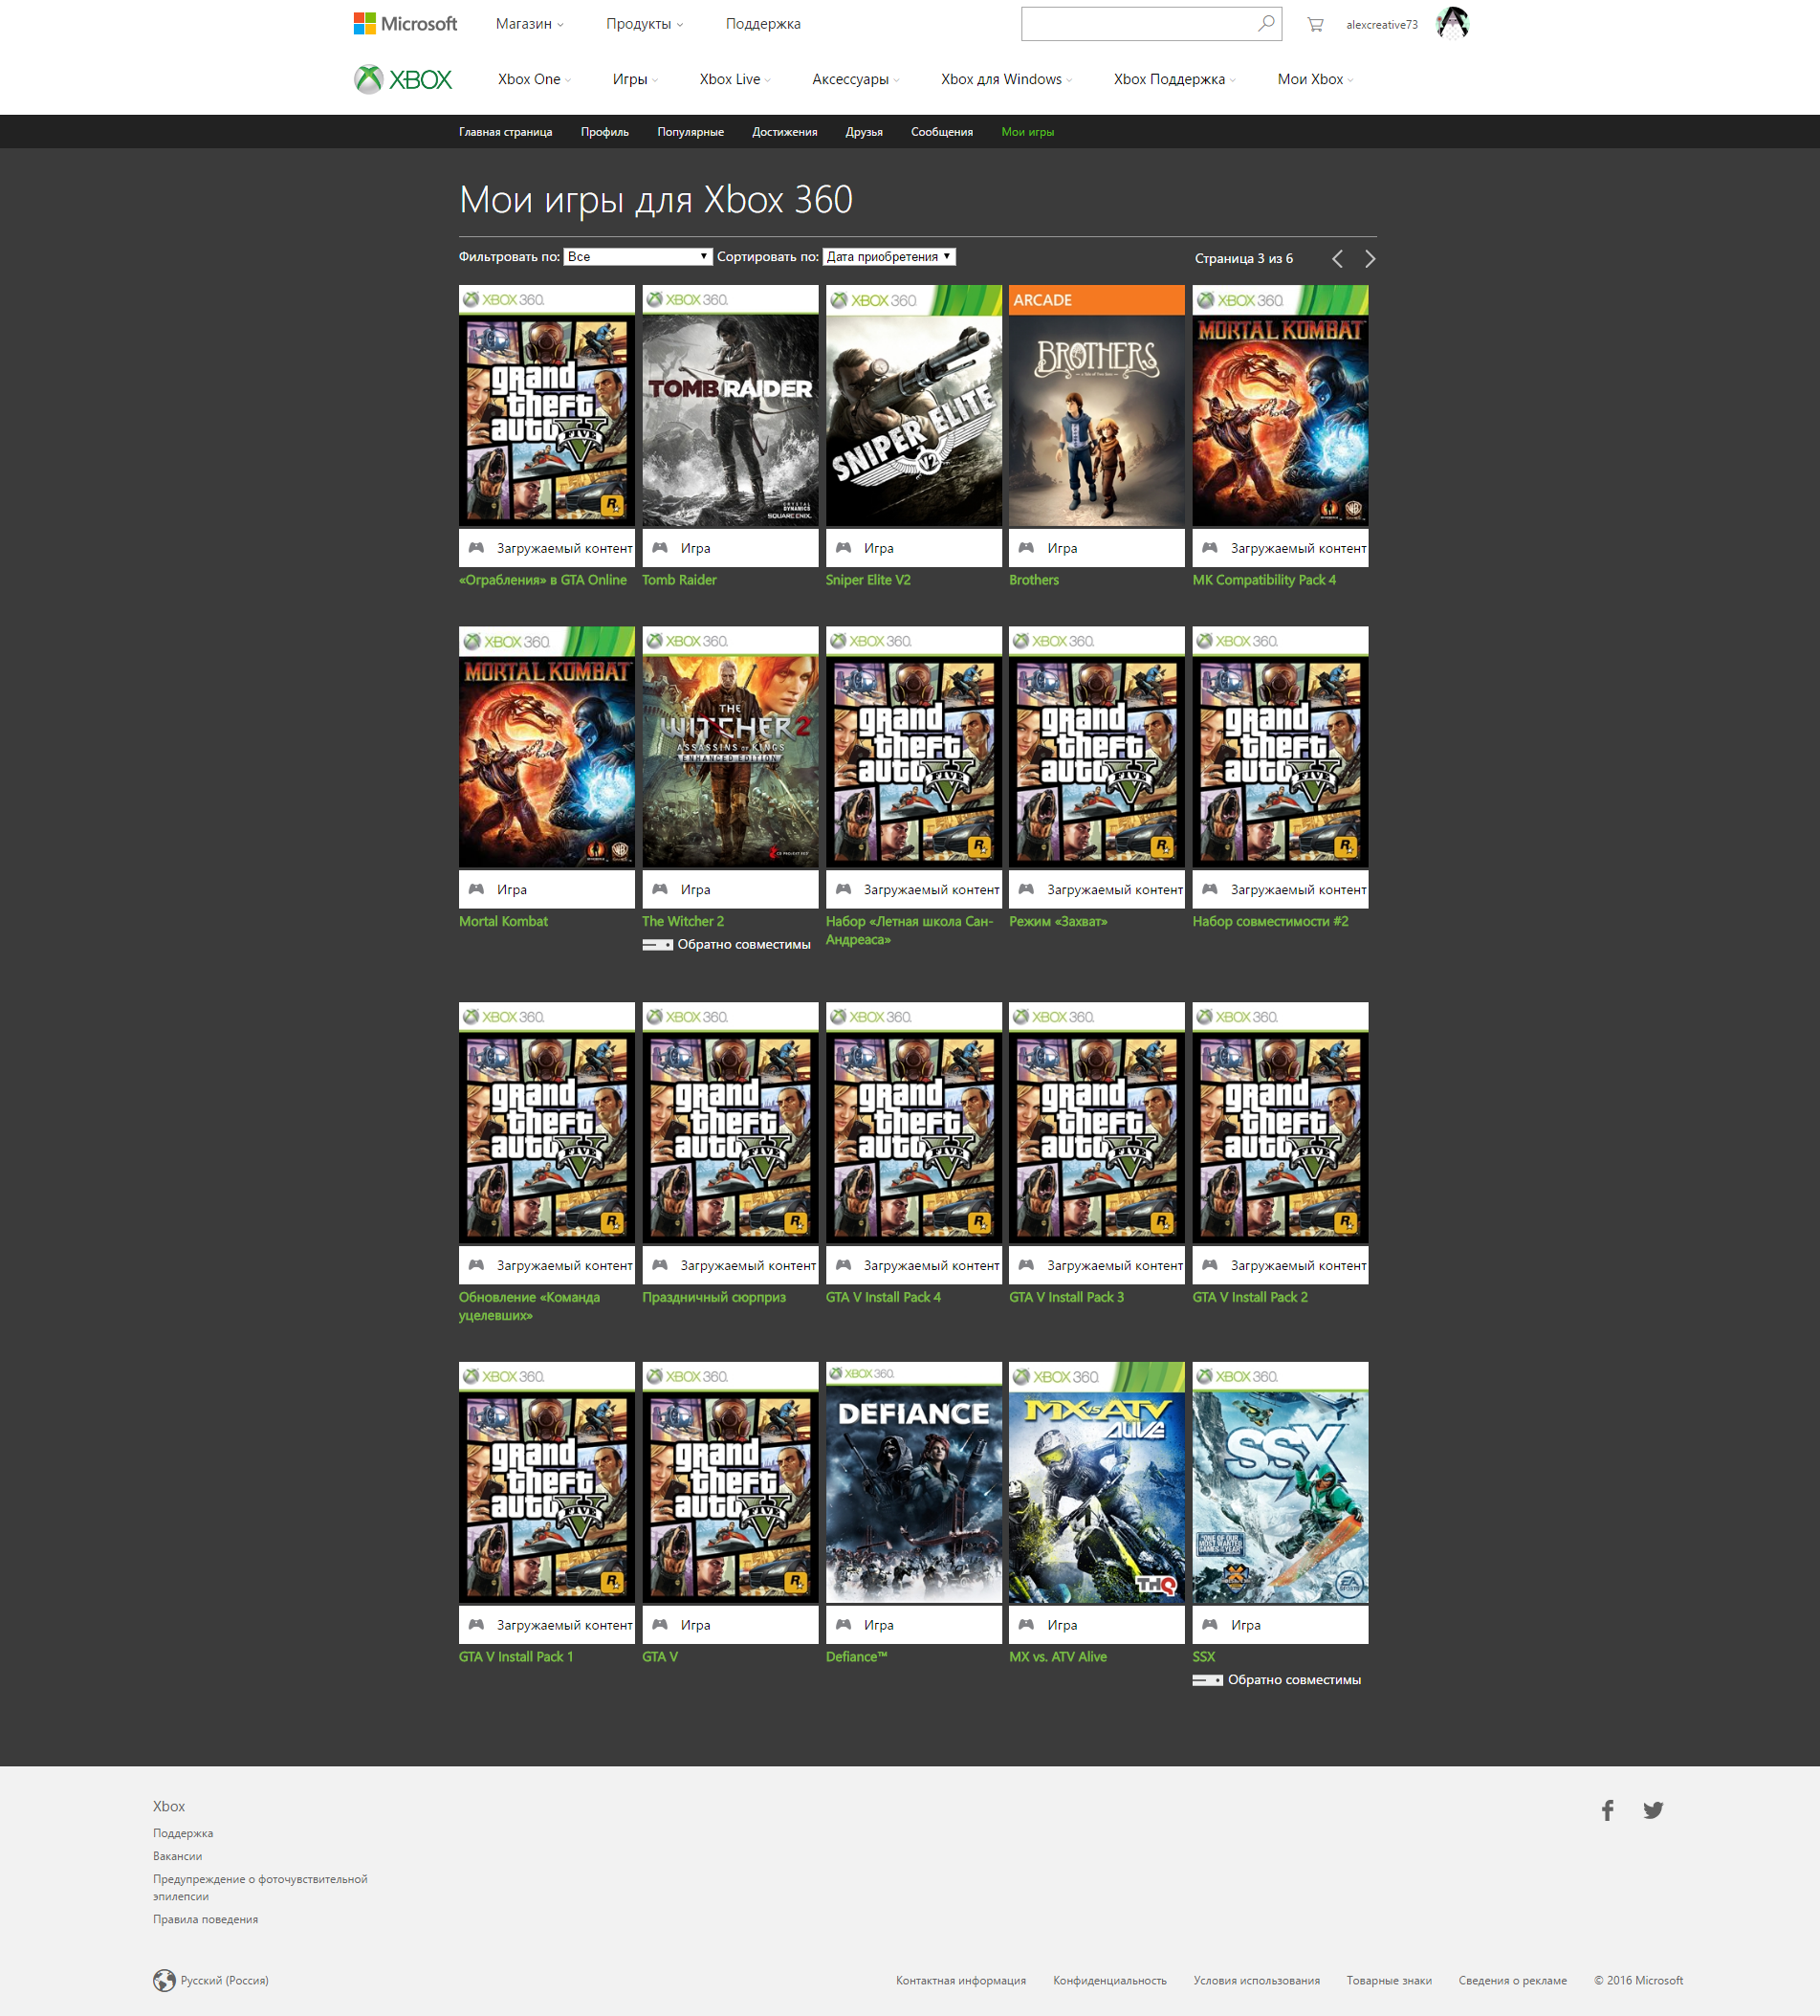This screenshot has width=1820, height=2016.
Task: Expand the Xbox для Windows menu
Action: (x=1006, y=79)
